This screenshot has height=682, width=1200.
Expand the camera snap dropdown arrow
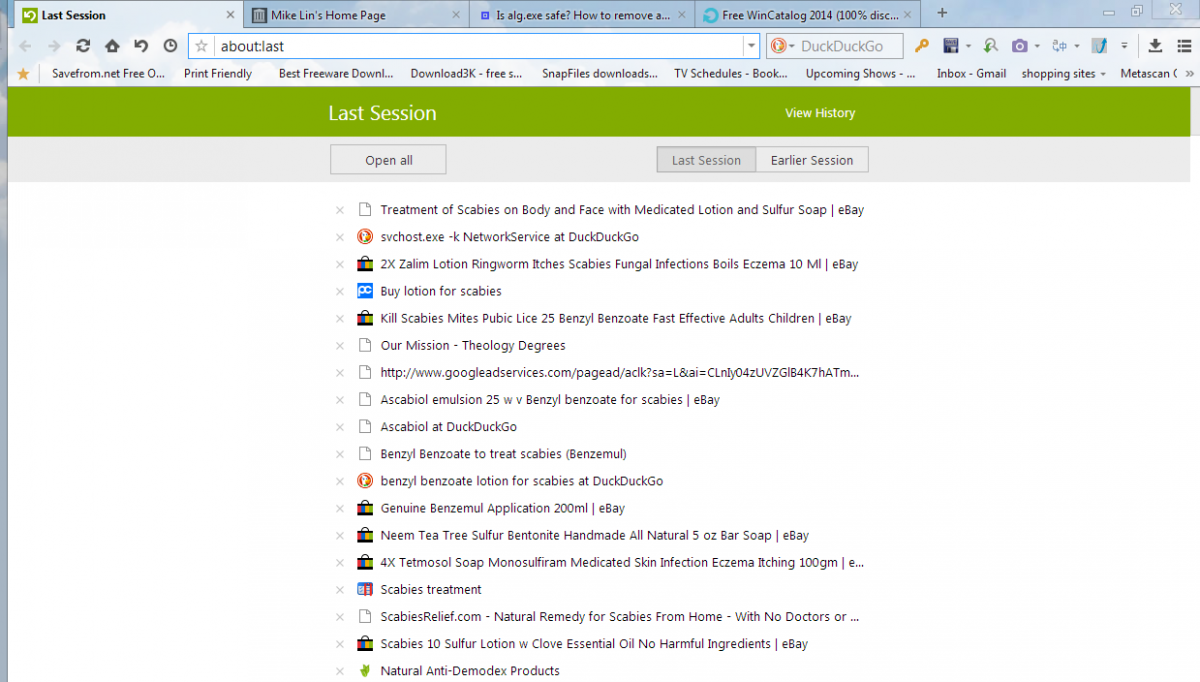1037,46
